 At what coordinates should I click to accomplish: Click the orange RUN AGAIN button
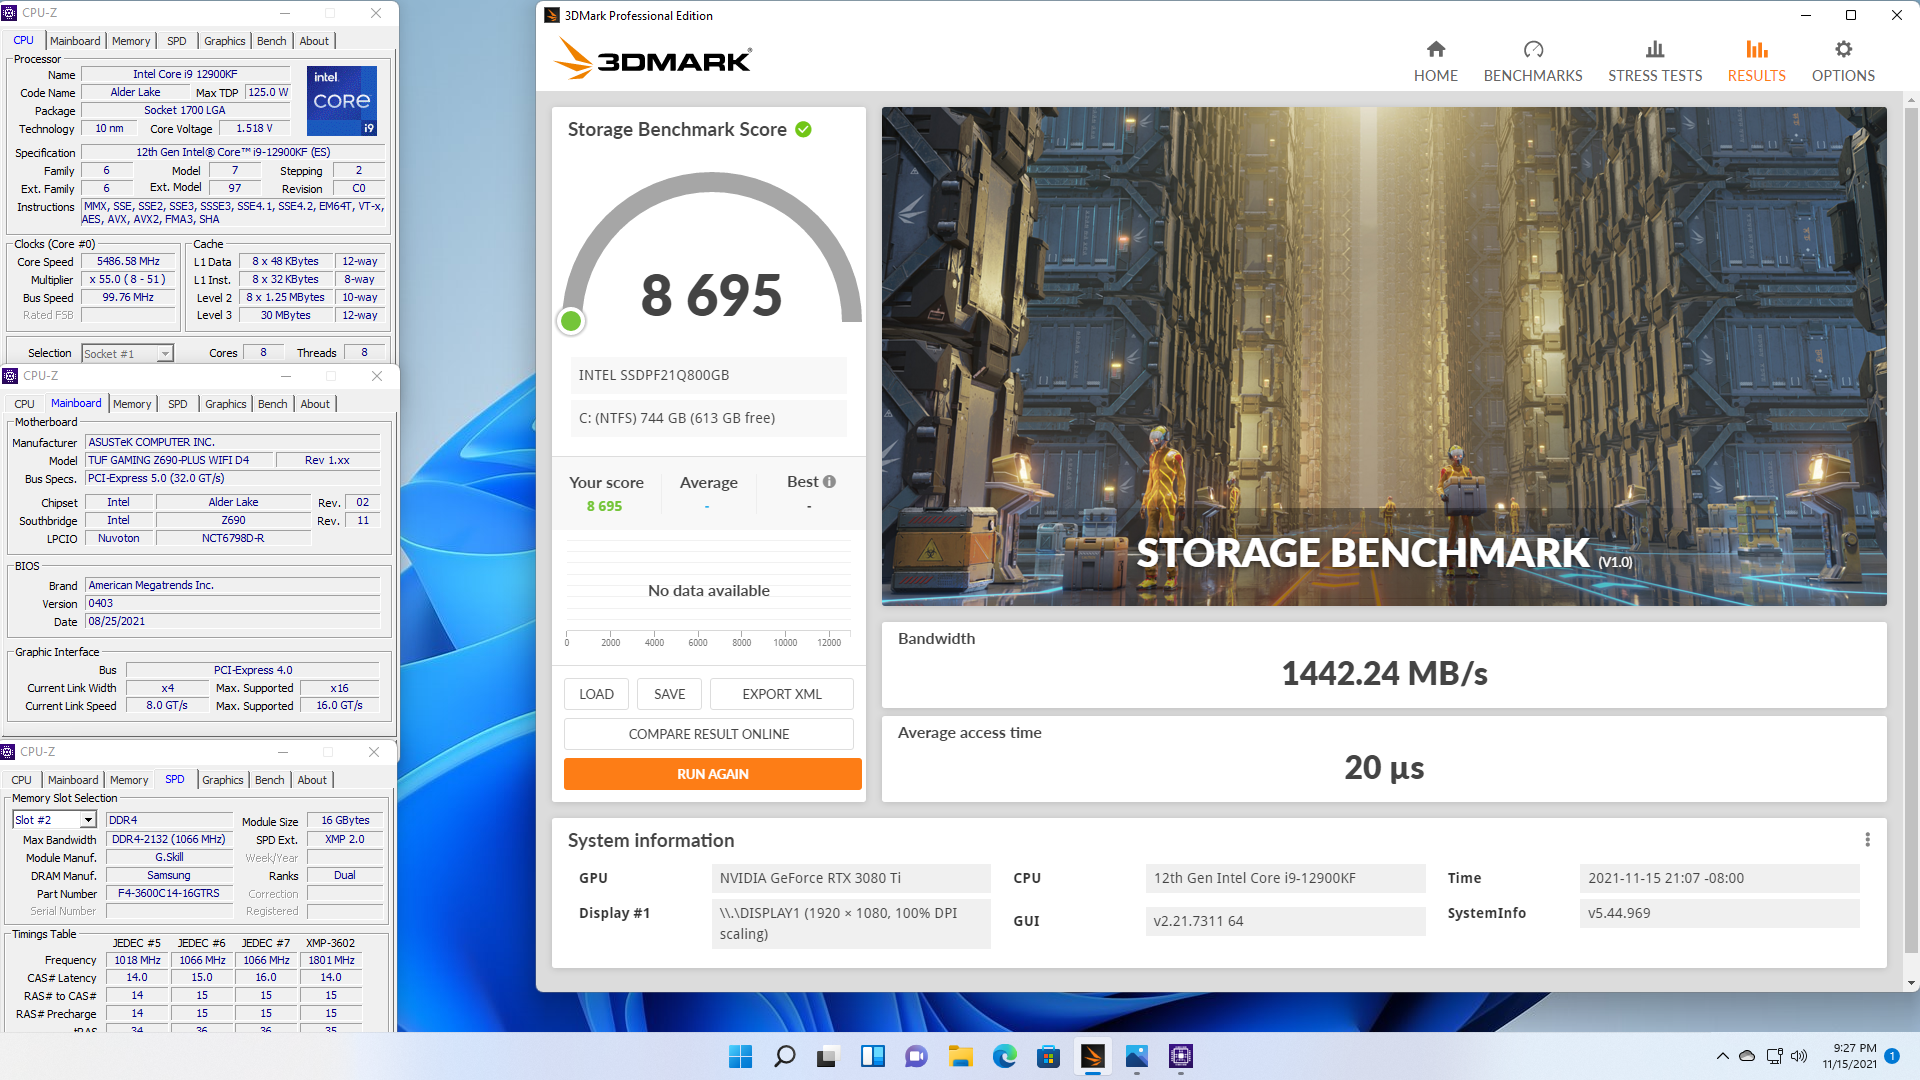tap(713, 774)
